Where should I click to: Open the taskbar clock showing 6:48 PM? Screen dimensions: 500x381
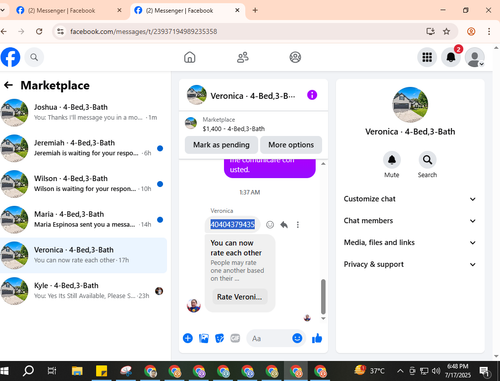pos(458,371)
